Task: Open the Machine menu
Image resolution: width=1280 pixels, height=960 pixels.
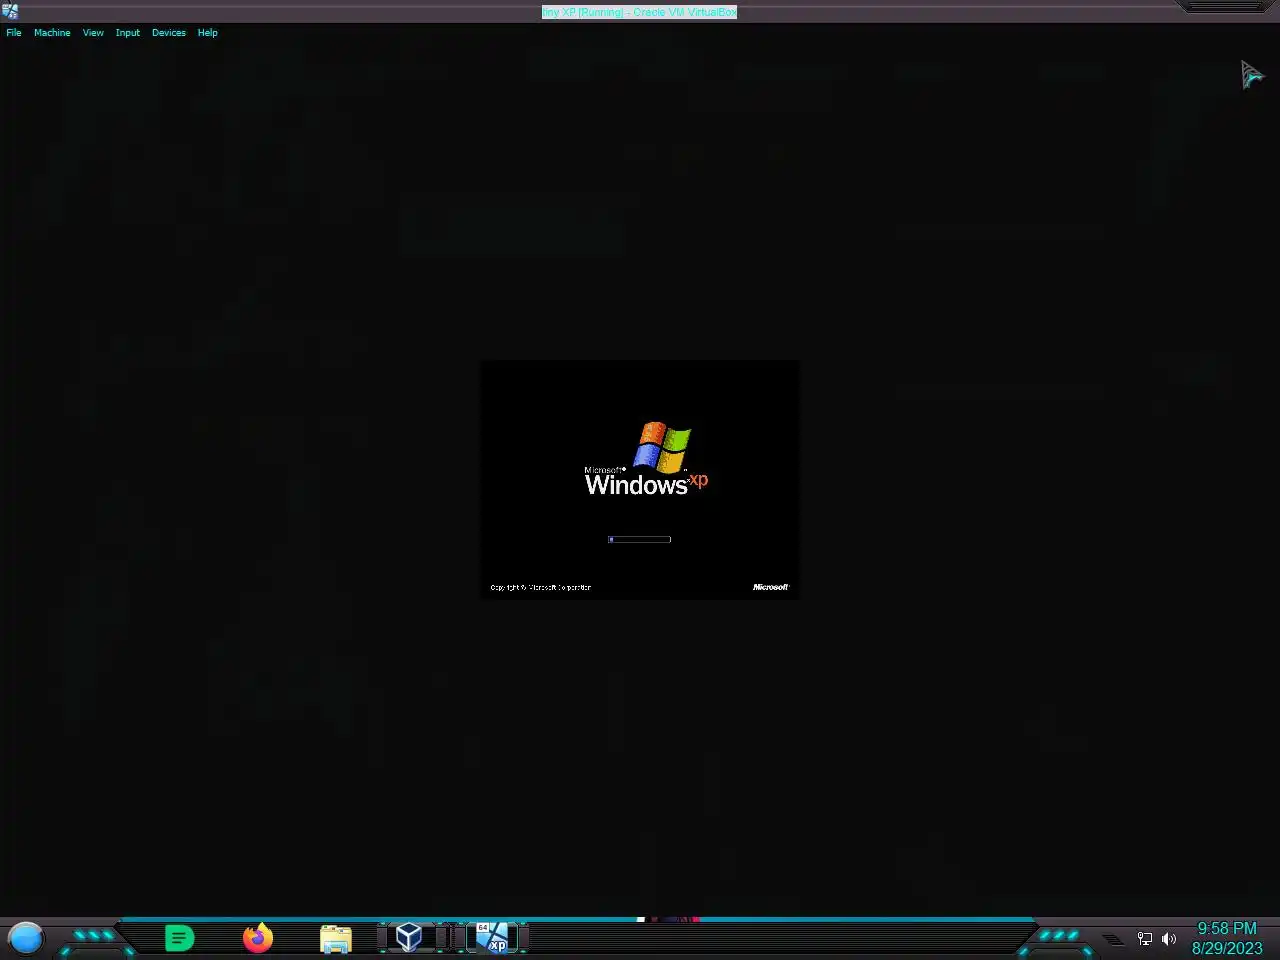Action: [x=52, y=33]
